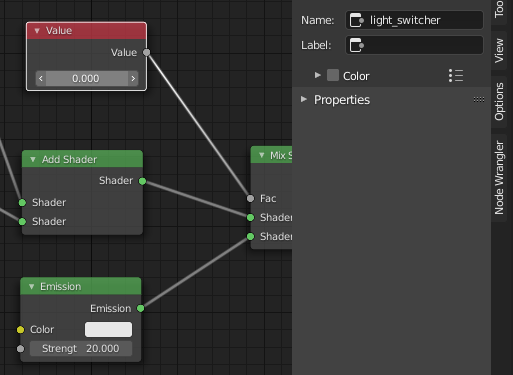
Task: Increase Value node with right arrow
Action: click(x=133, y=79)
